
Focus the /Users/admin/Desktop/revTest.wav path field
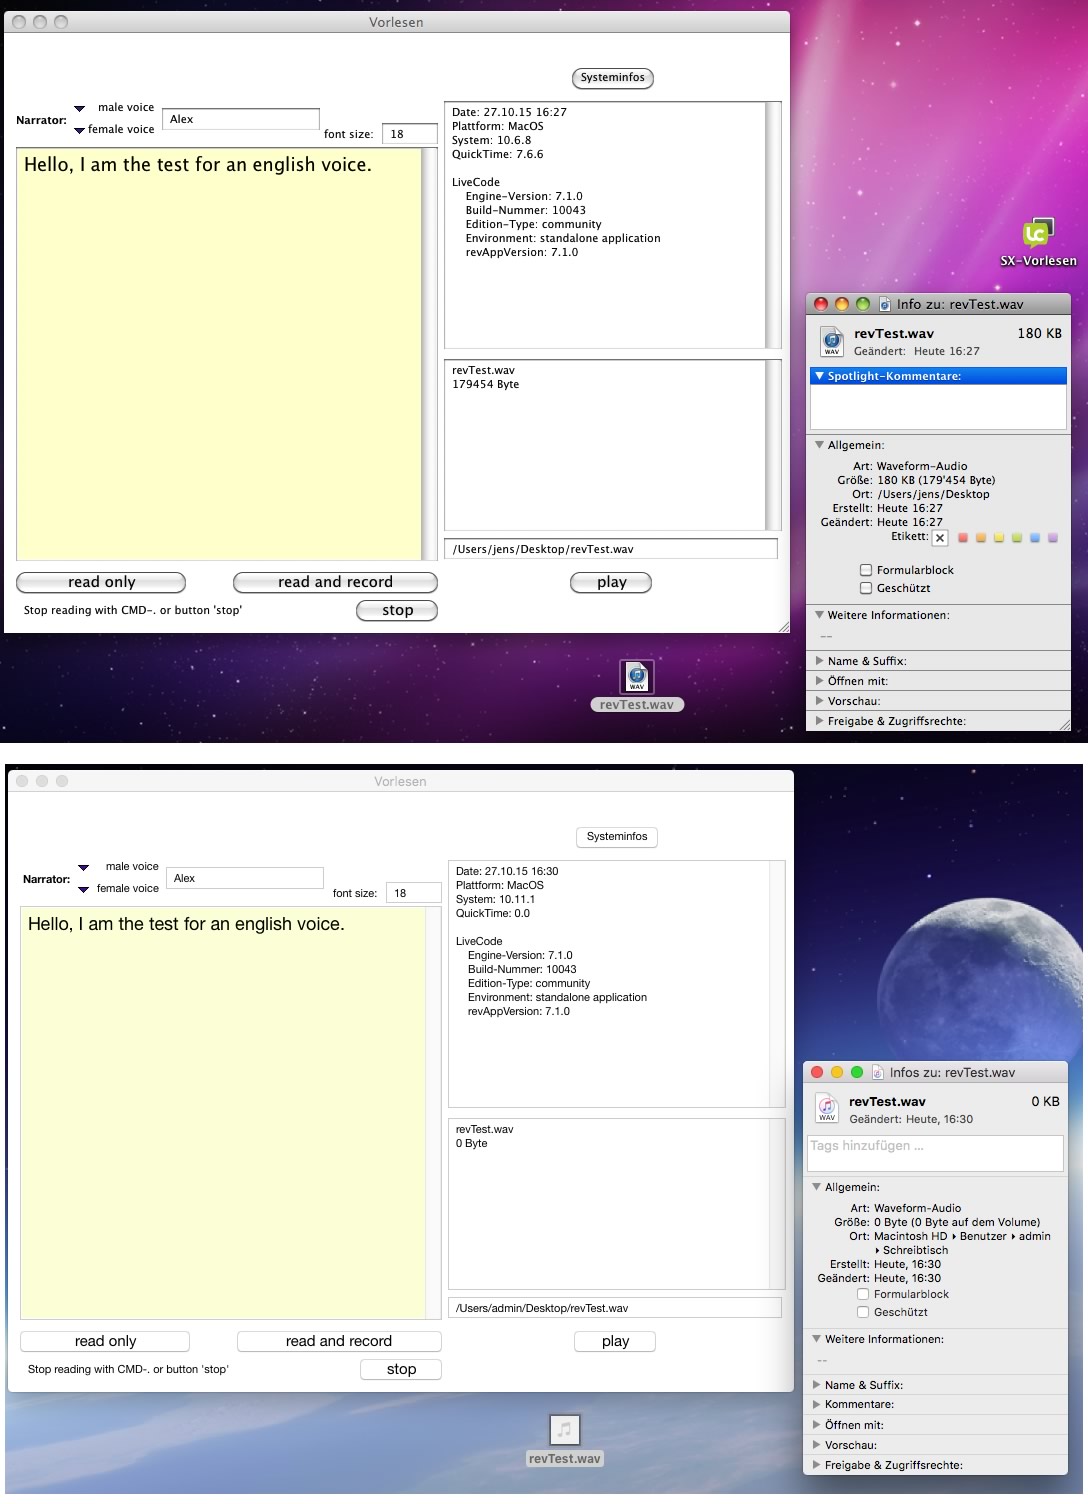[x=615, y=1308]
